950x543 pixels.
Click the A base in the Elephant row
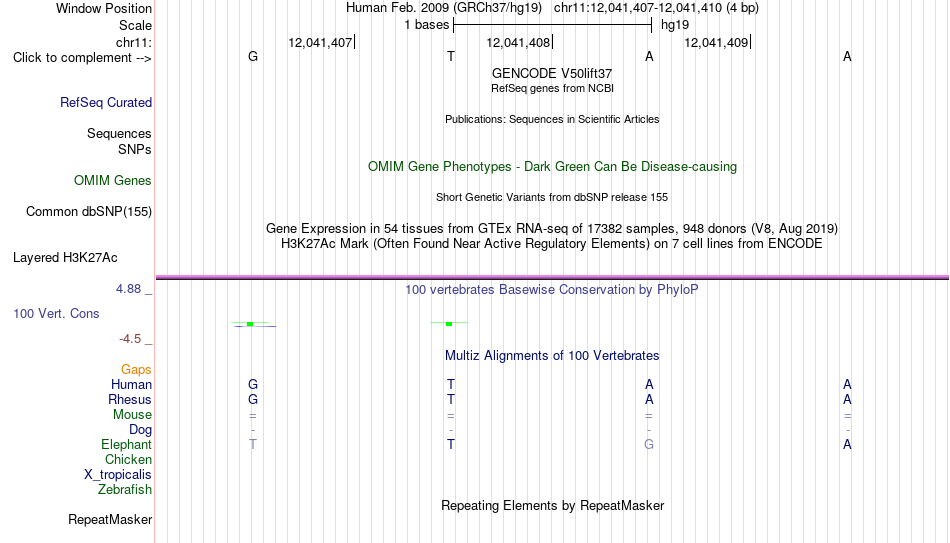(847, 444)
